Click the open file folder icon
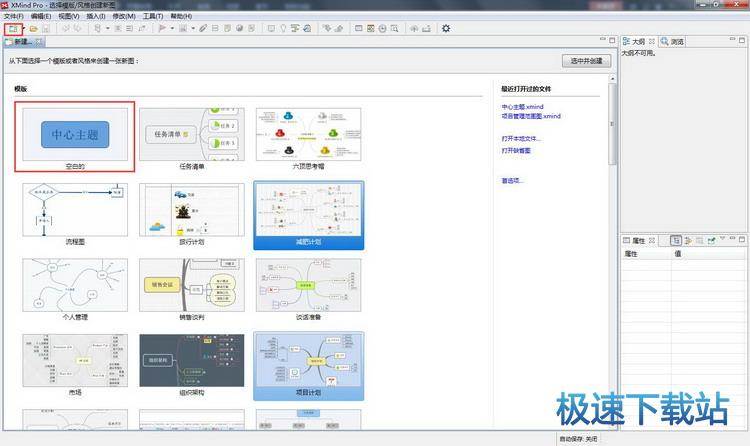The image size is (750, 446). (x=34, y=28)
